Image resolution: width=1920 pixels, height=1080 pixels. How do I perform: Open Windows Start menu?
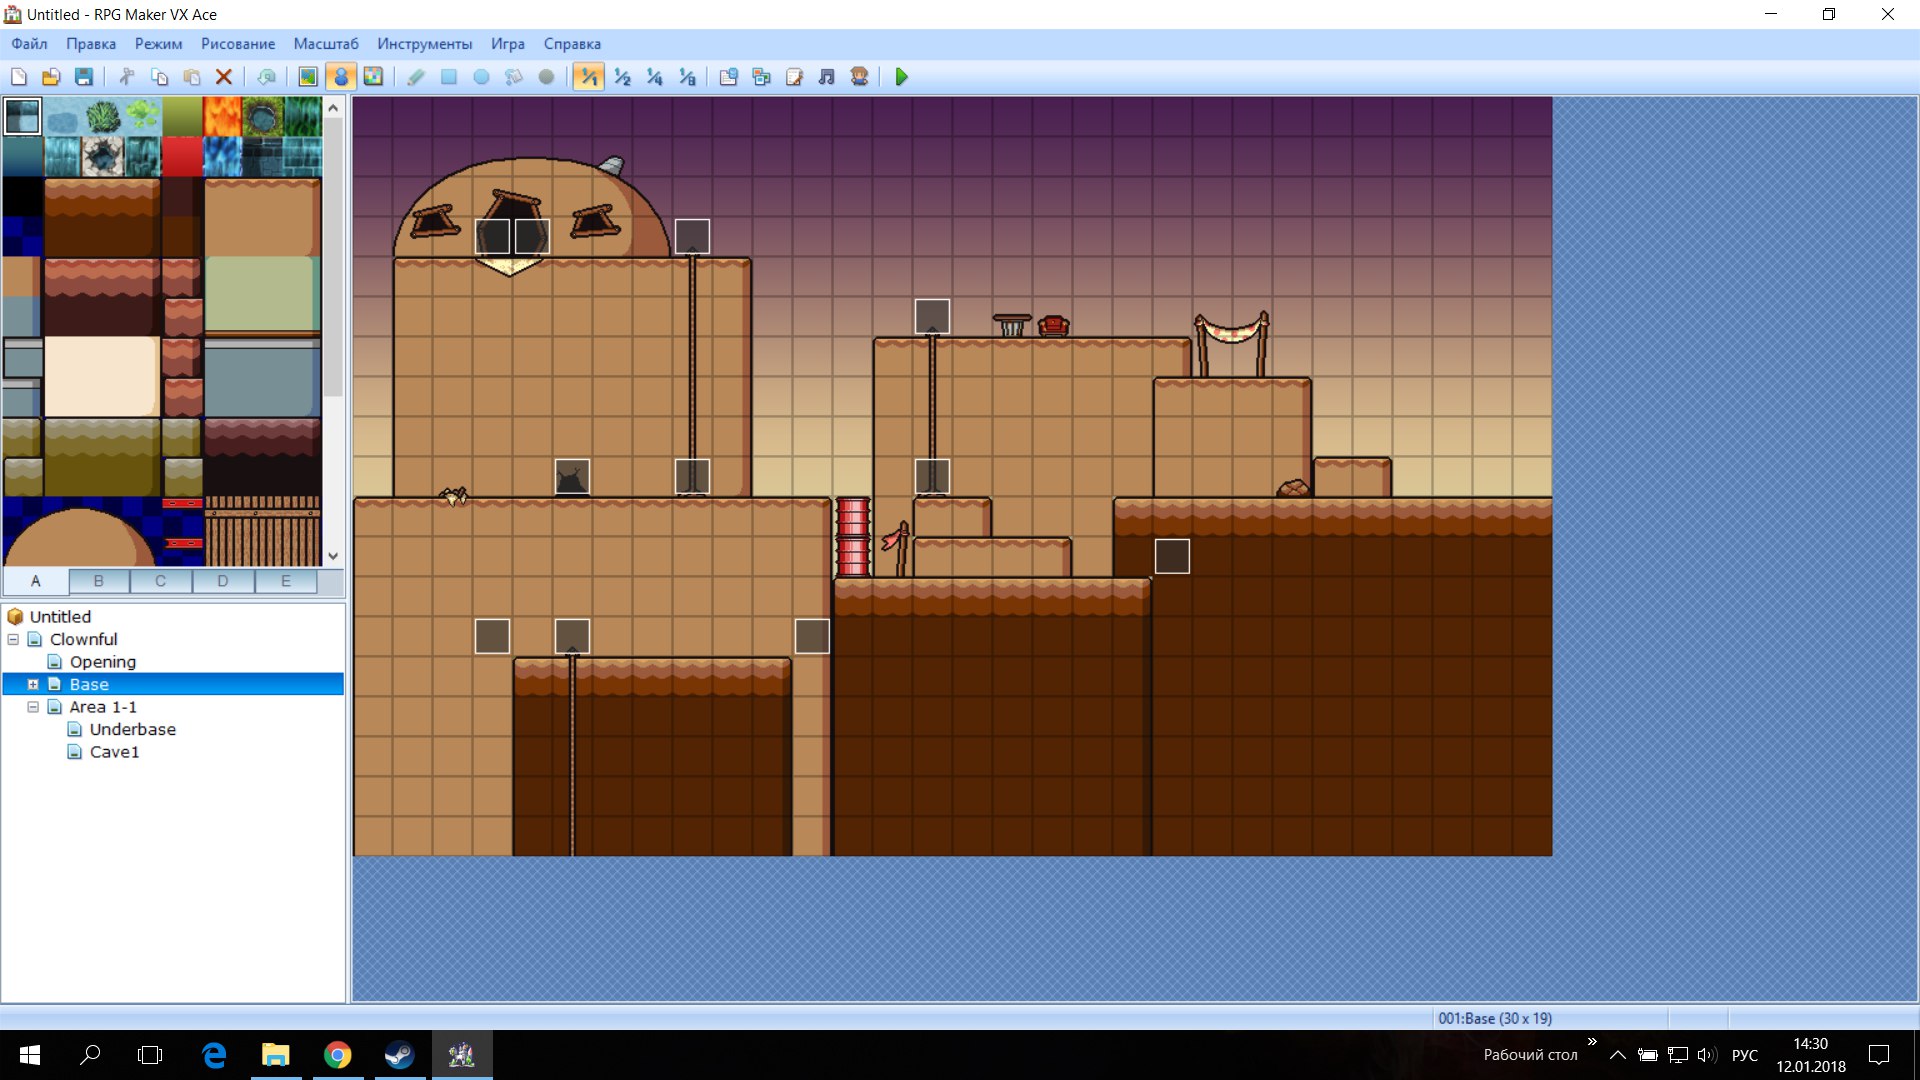point(30,1055)
